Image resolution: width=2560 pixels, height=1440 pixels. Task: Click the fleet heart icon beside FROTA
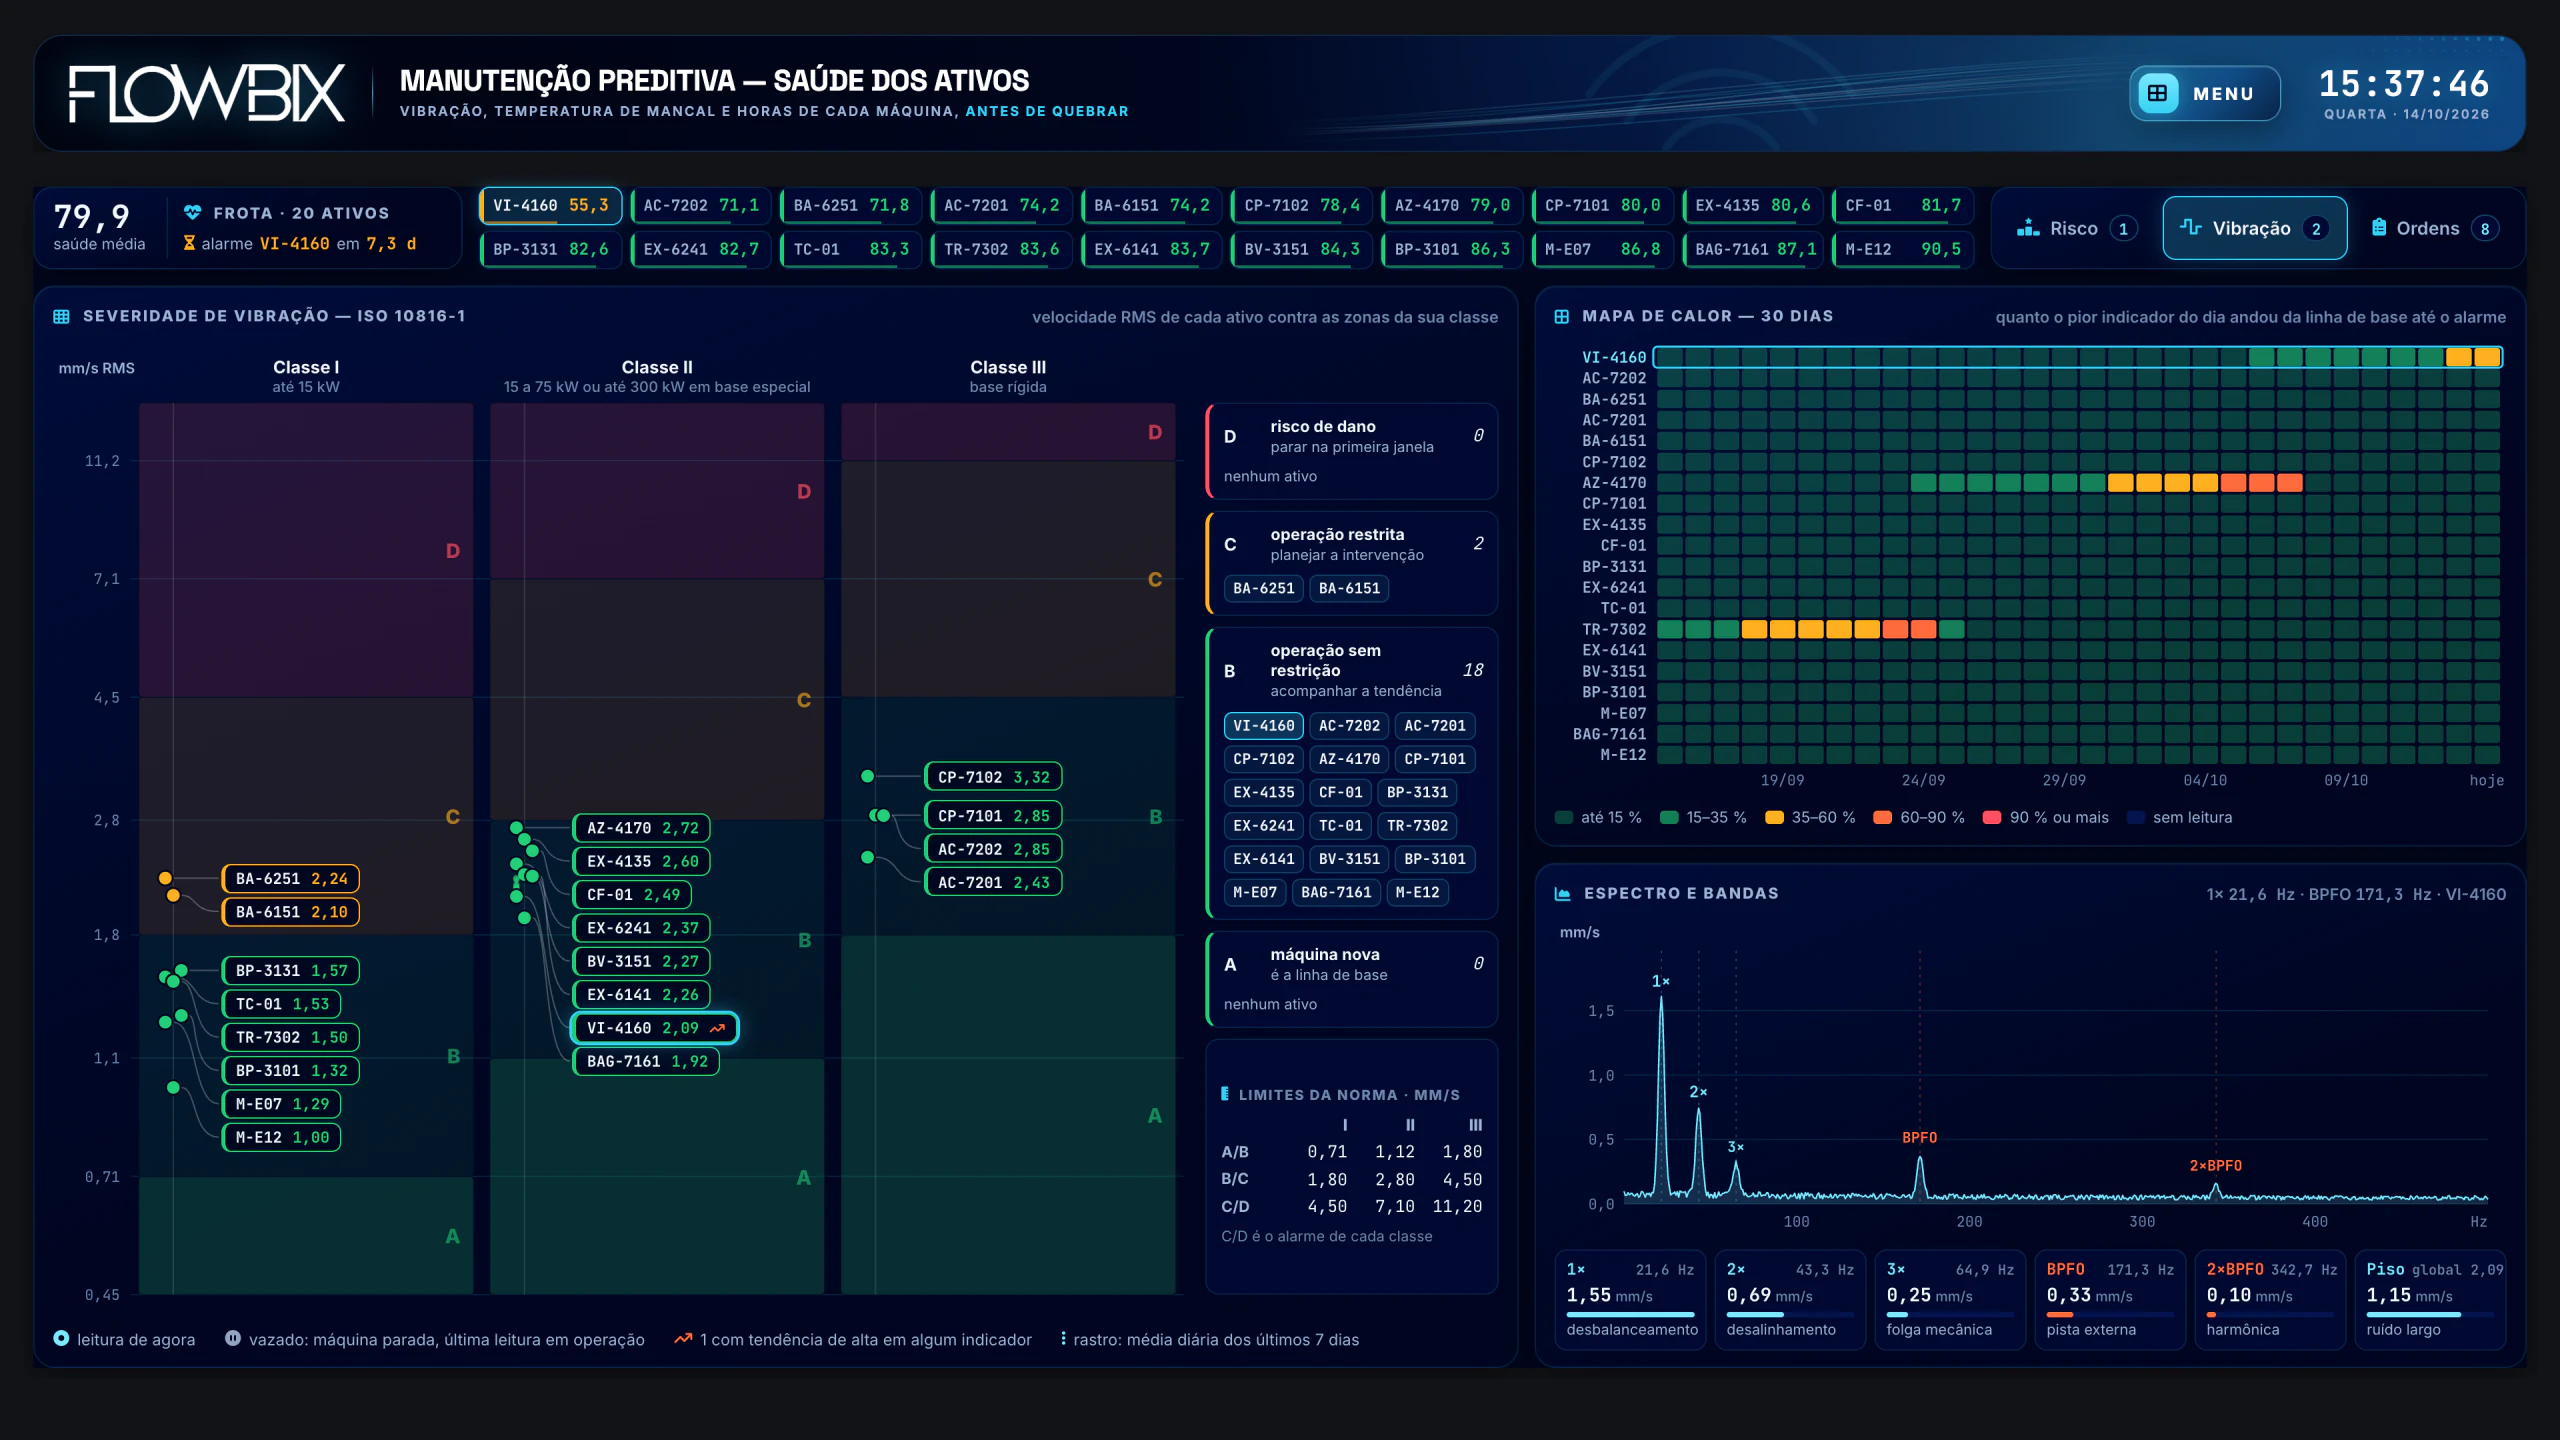tap(193, 212)
